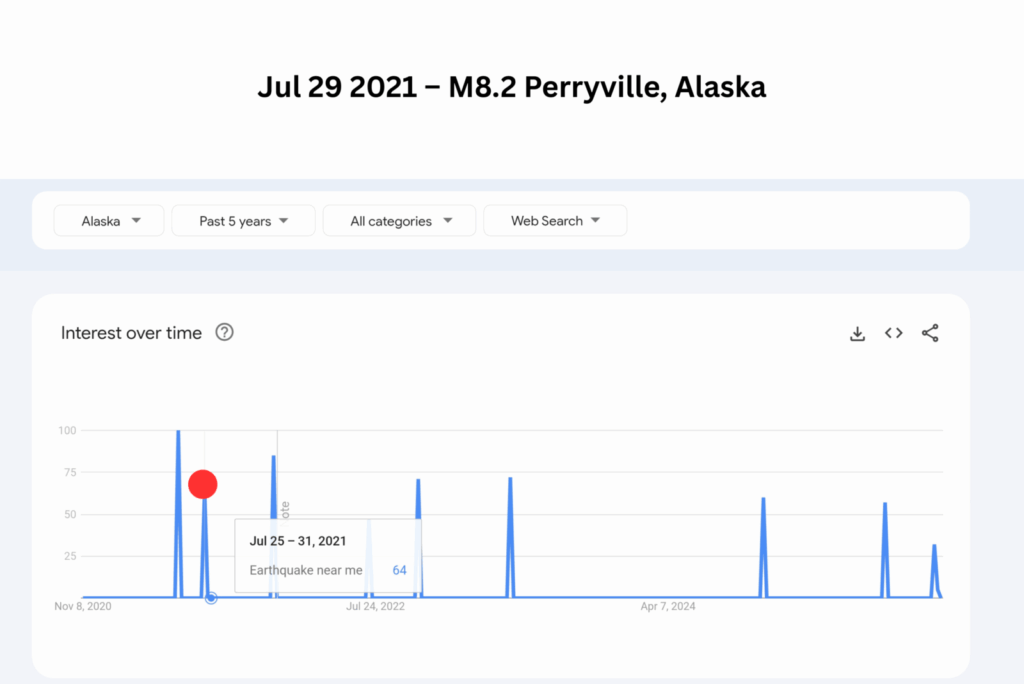This screenshot has width=1024, height=684.
Task: Click the Nov 8, 2020 axis label
Action: (82, 606)
